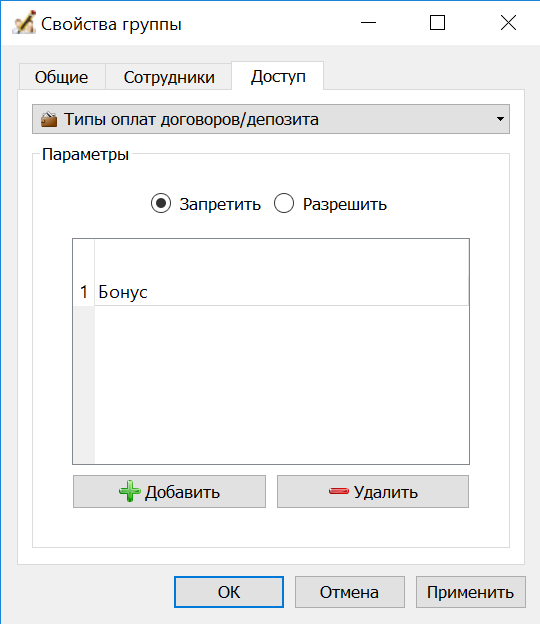
Task: Select the Запретить radio button
Action: 161,203
